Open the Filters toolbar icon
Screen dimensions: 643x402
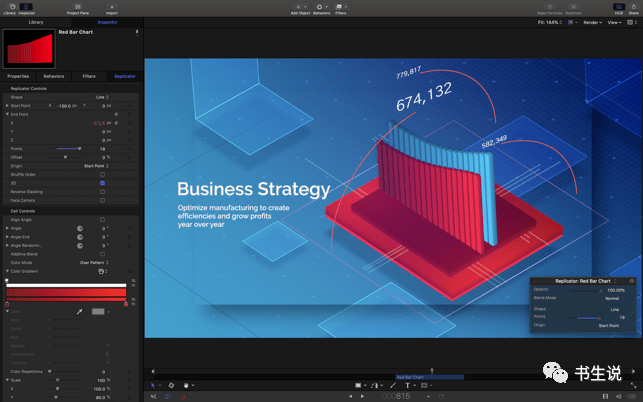click(x=341, y=7)
